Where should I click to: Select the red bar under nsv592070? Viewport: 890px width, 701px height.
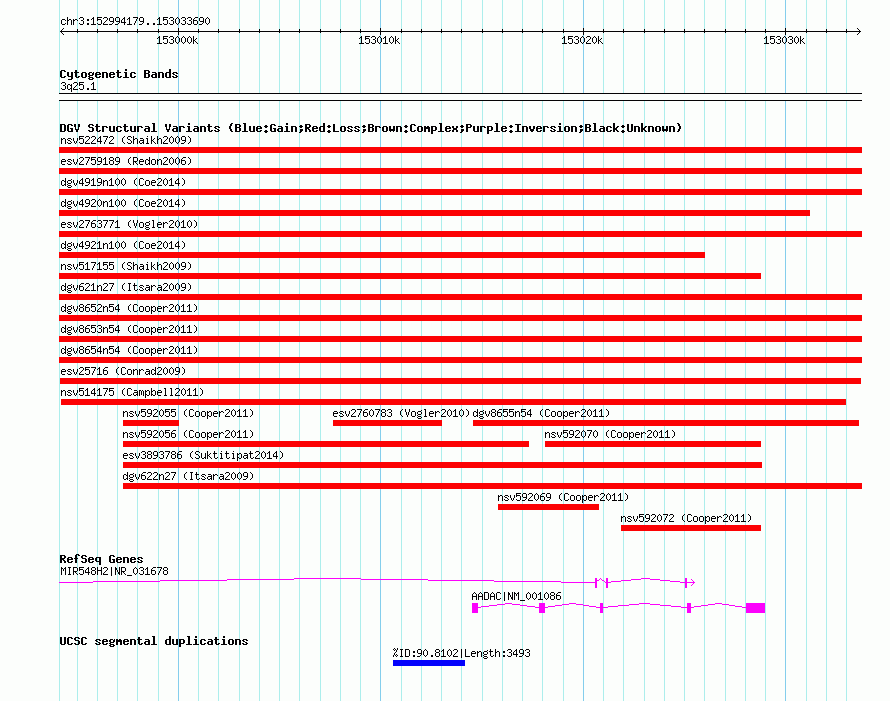tap(653, 444)
